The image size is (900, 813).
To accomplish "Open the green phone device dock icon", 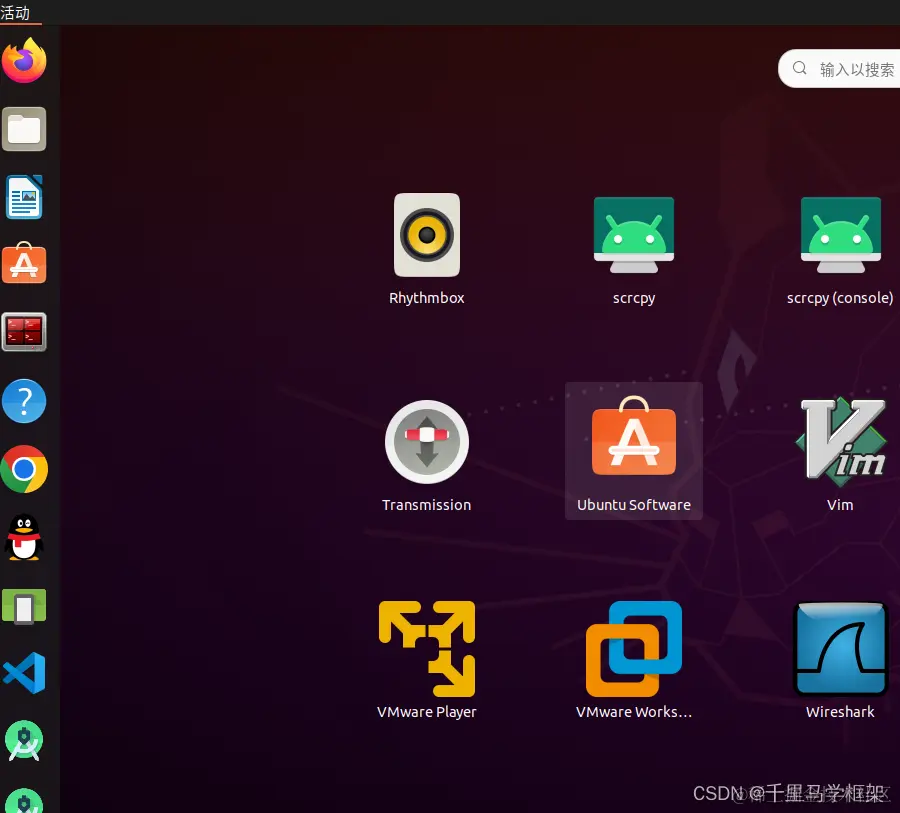I will 24,606.
